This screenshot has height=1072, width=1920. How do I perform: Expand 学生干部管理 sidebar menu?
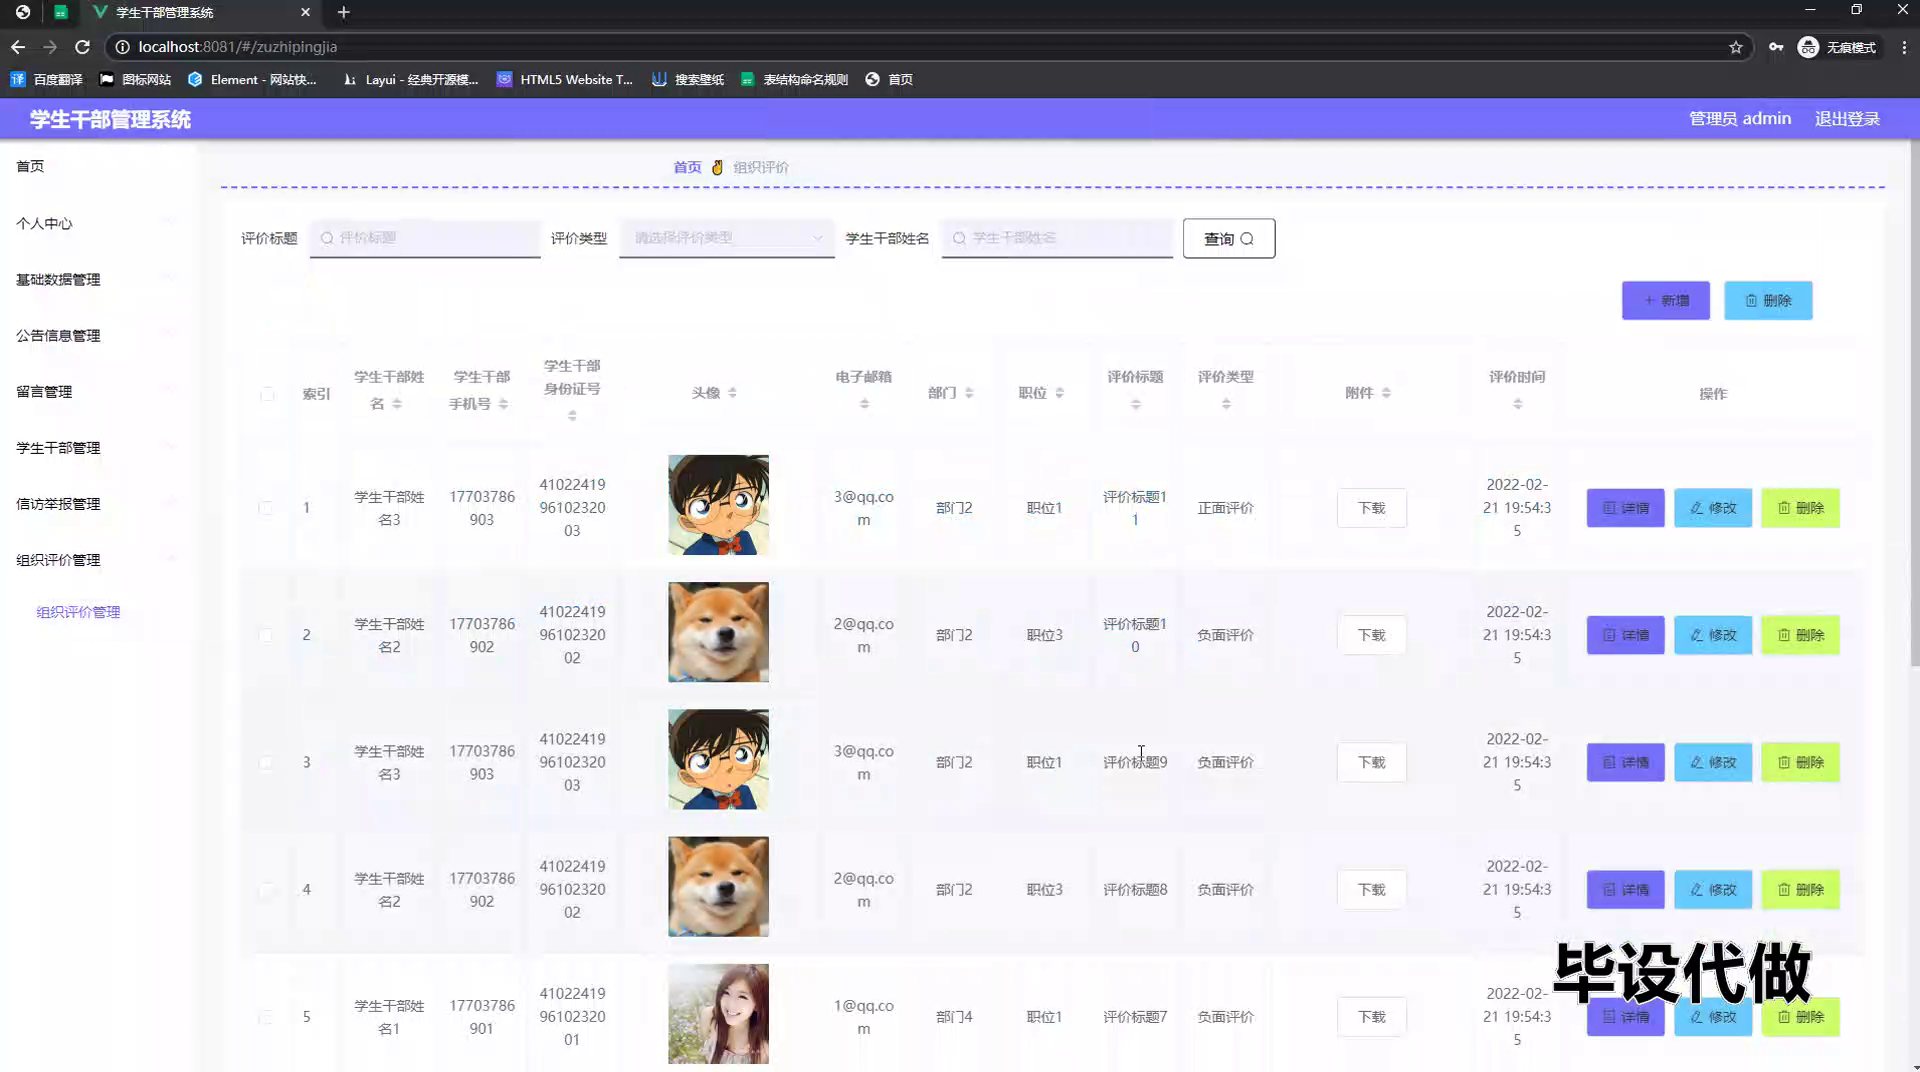click(98, 447)
